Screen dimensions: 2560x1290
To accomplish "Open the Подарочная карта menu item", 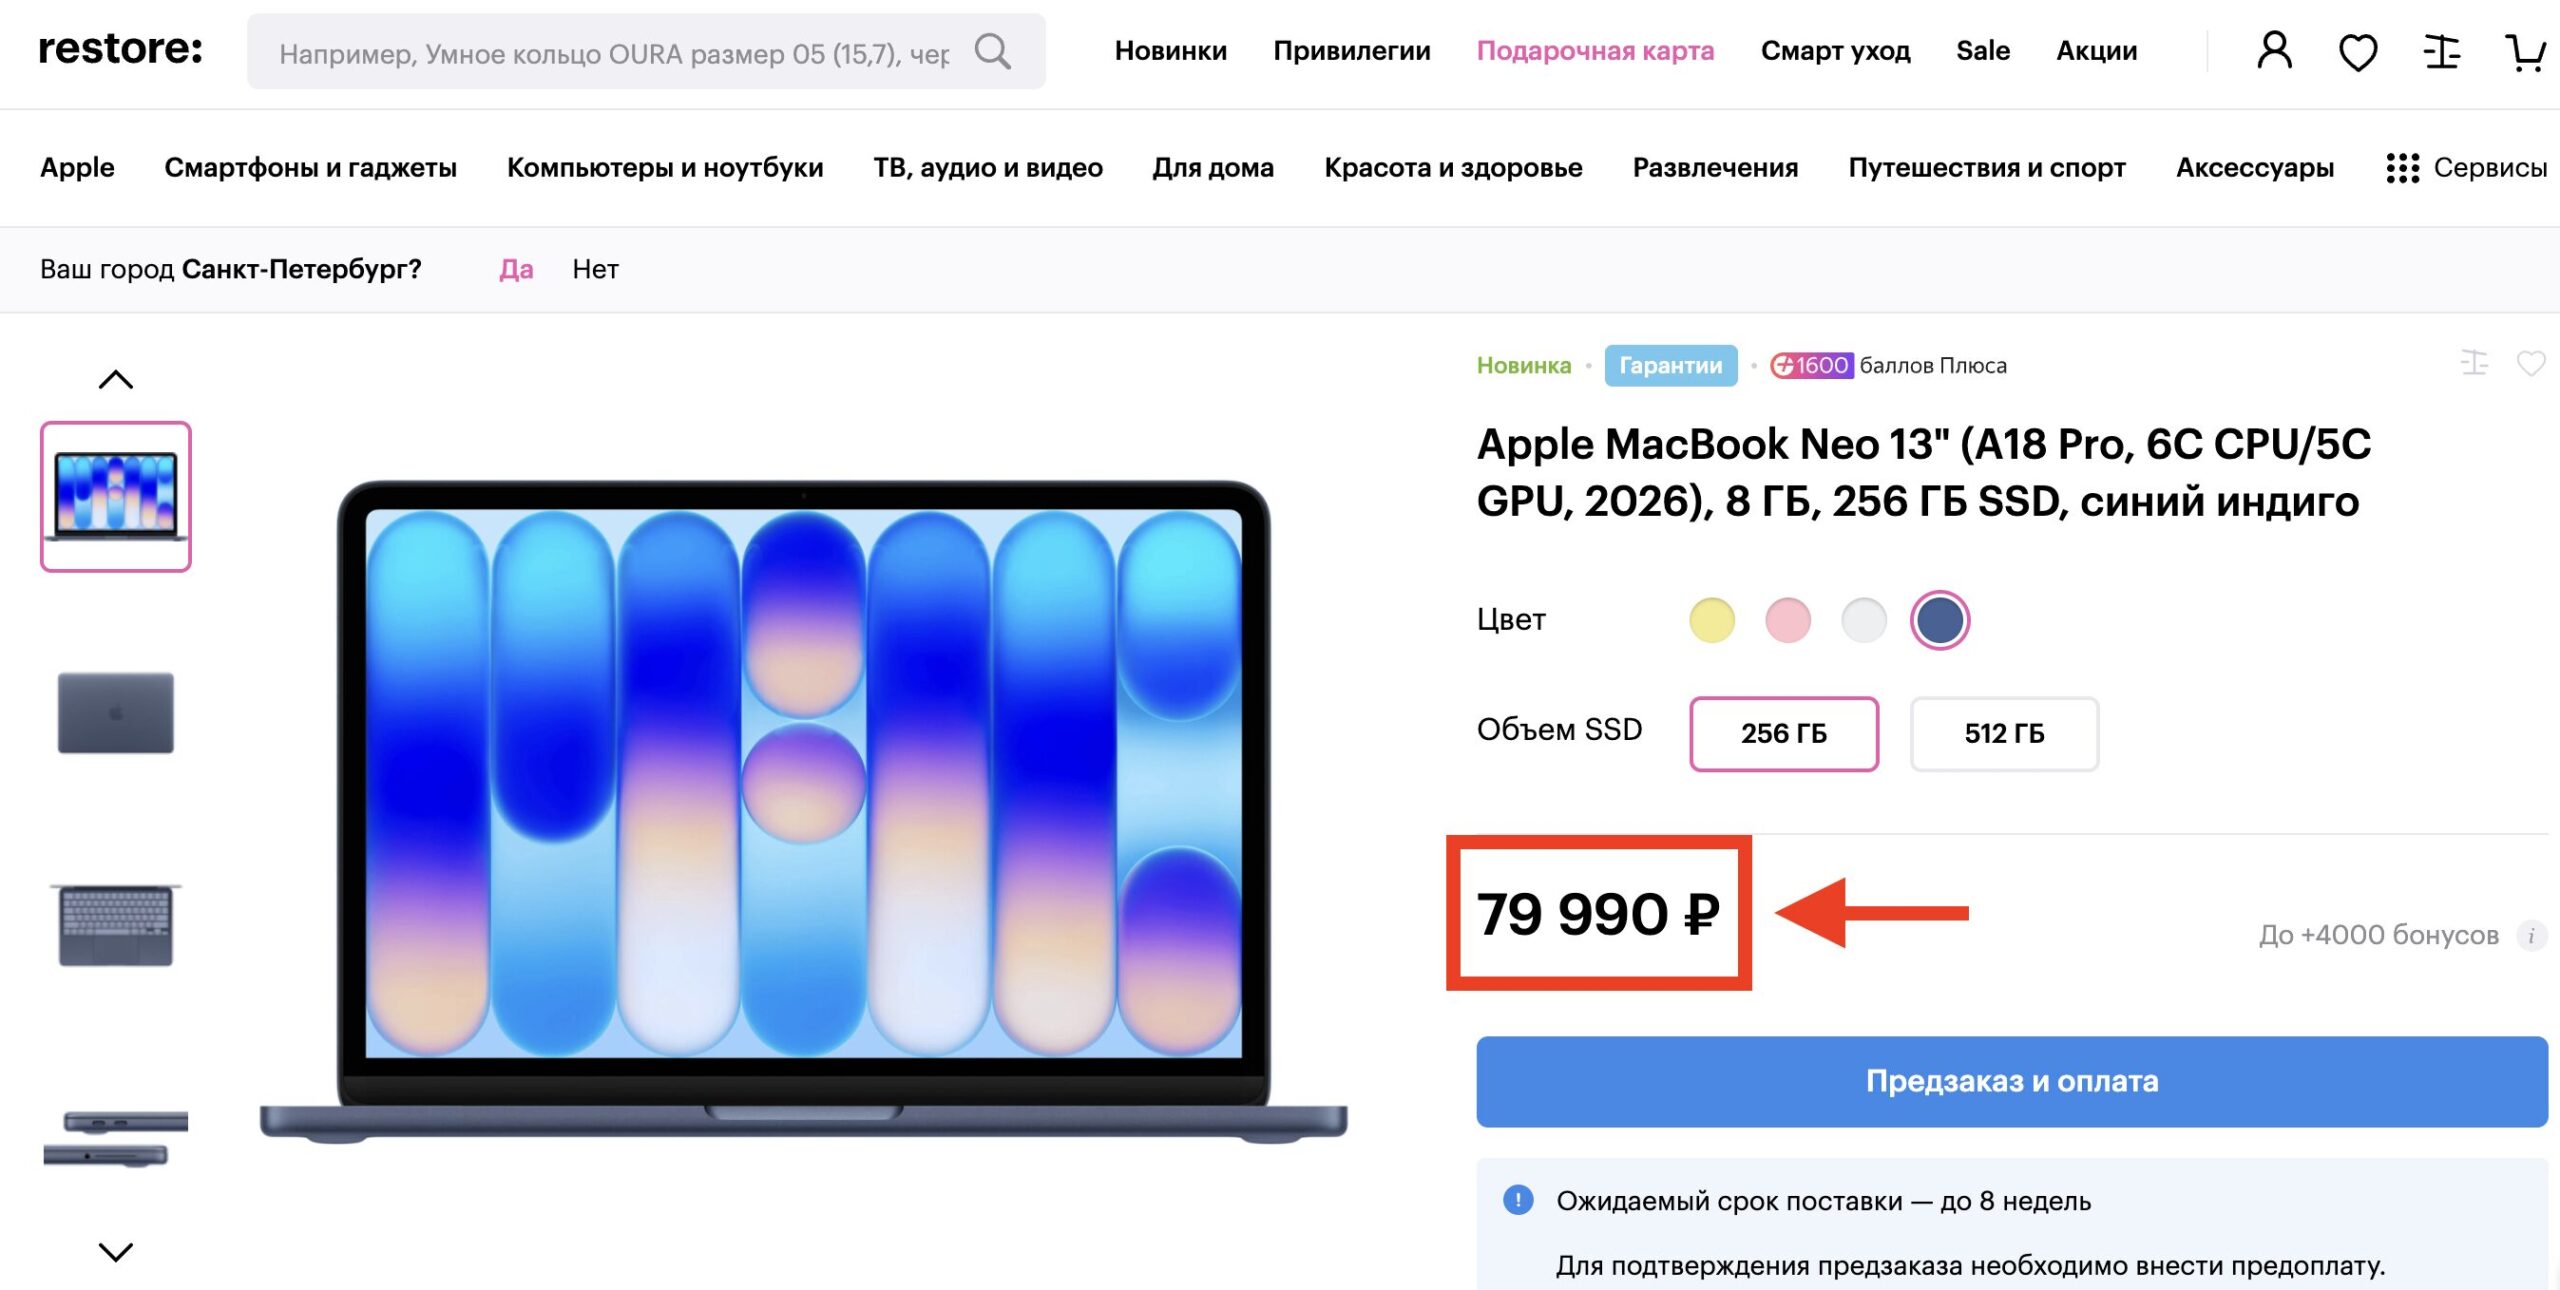I will 1598,51.
